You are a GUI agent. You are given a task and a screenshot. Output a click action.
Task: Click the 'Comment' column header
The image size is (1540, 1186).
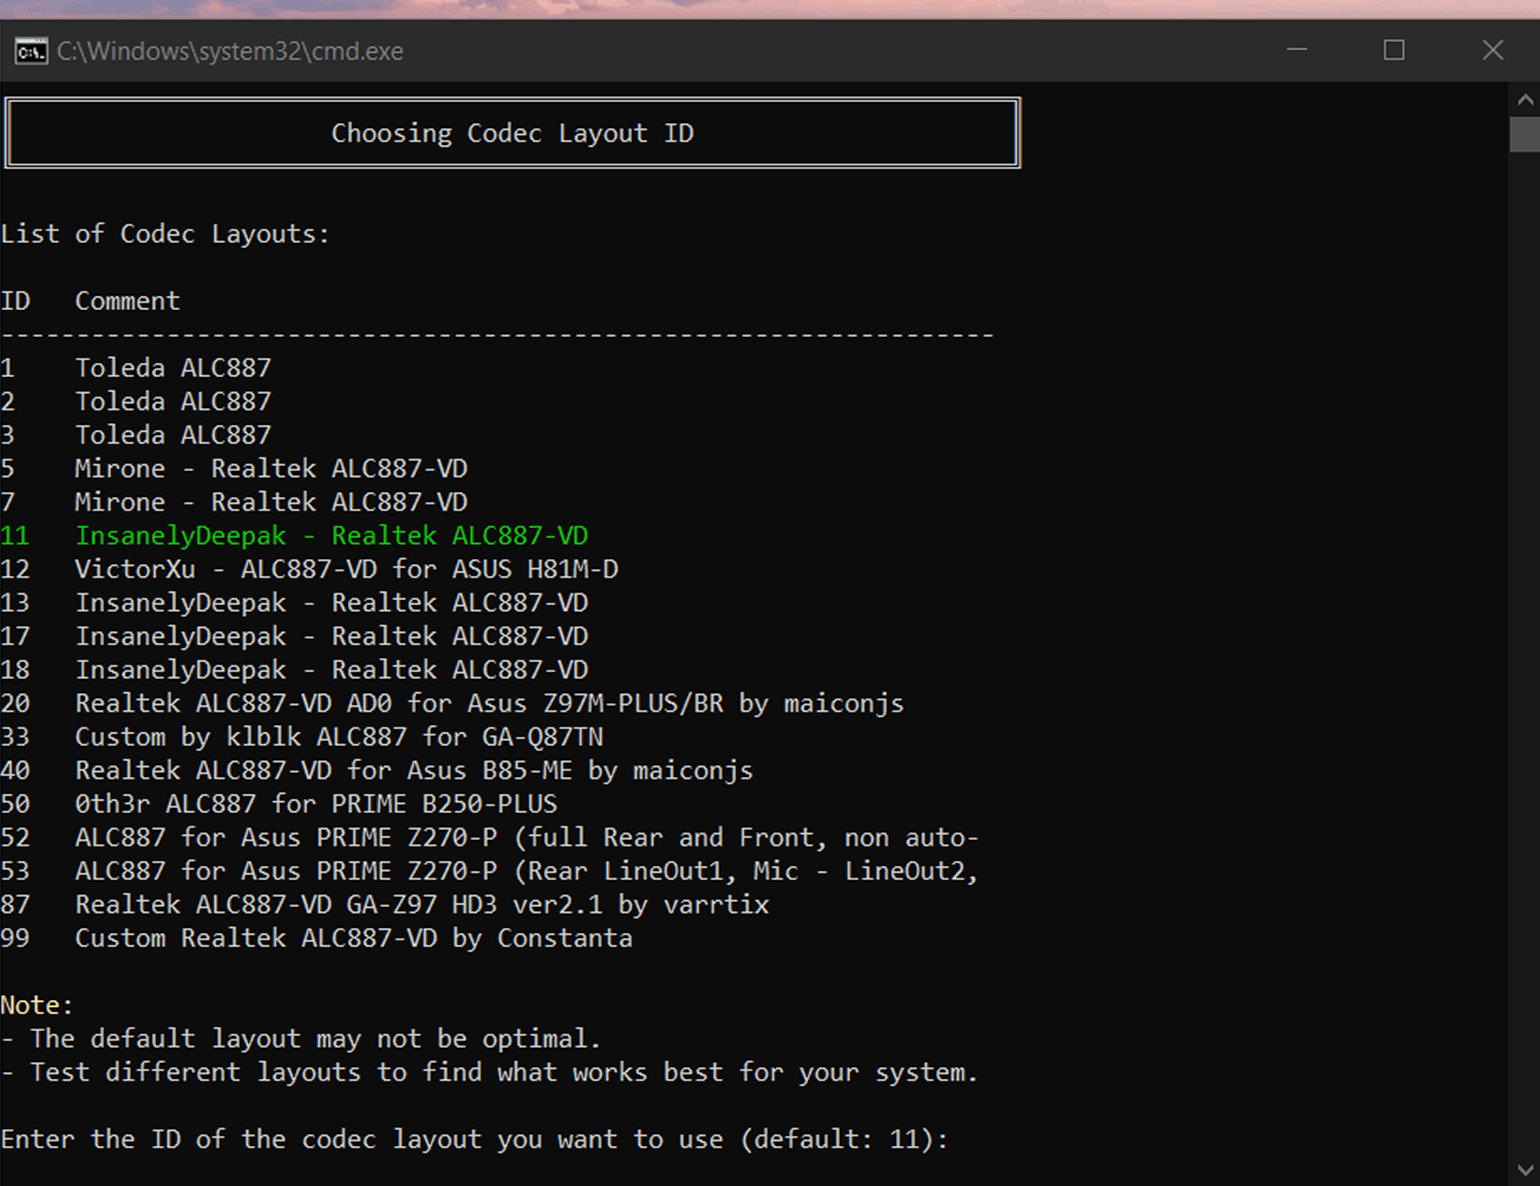click(127, 301)
